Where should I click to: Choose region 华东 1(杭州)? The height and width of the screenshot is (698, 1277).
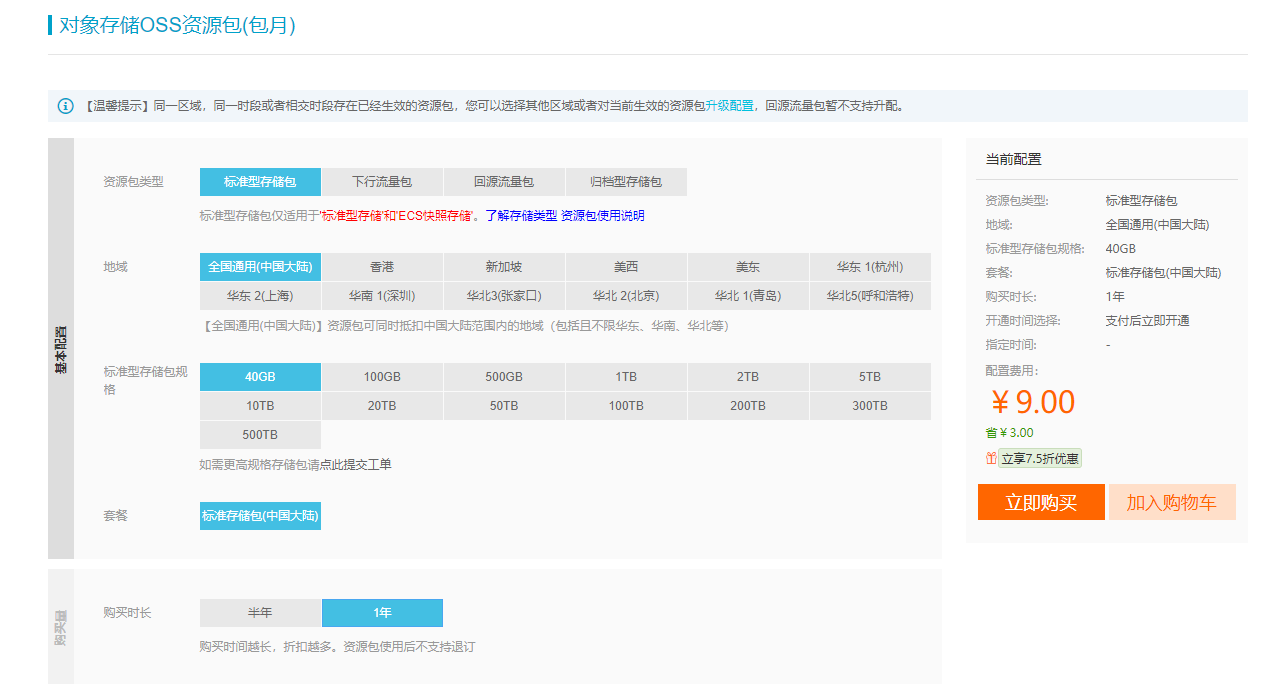pos(870,267)
